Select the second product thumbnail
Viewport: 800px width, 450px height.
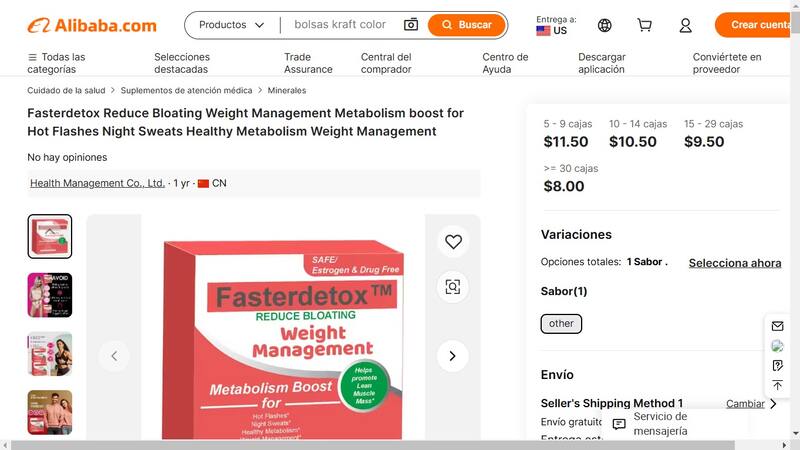[x=49, y=295]
